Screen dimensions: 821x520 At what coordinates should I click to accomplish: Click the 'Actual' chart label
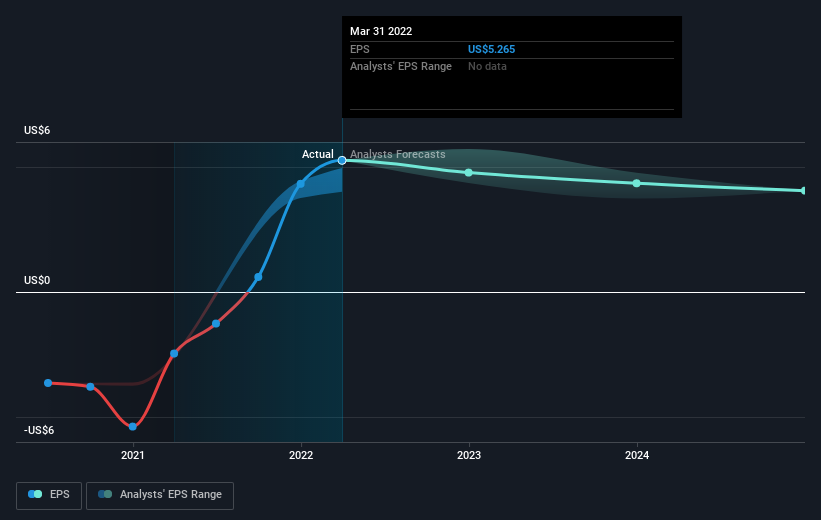[317, 154]
